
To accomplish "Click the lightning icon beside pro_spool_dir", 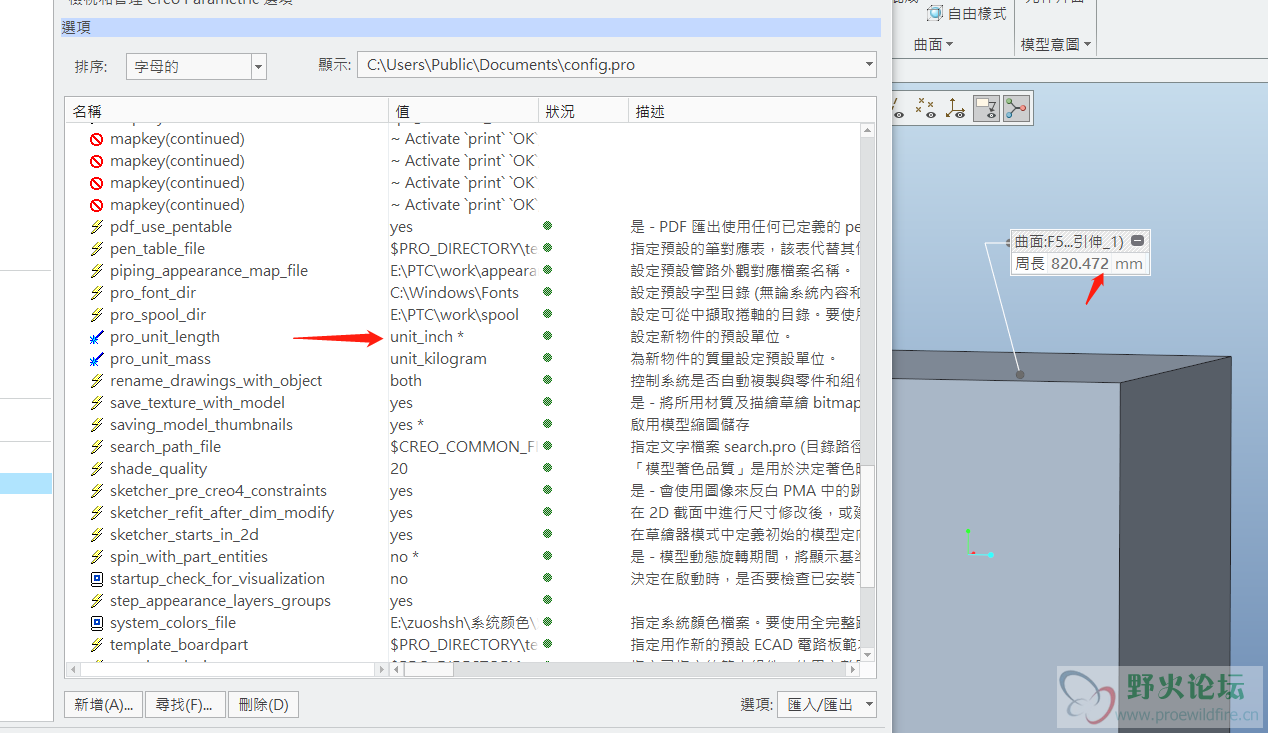I will (x=97, y=315).
